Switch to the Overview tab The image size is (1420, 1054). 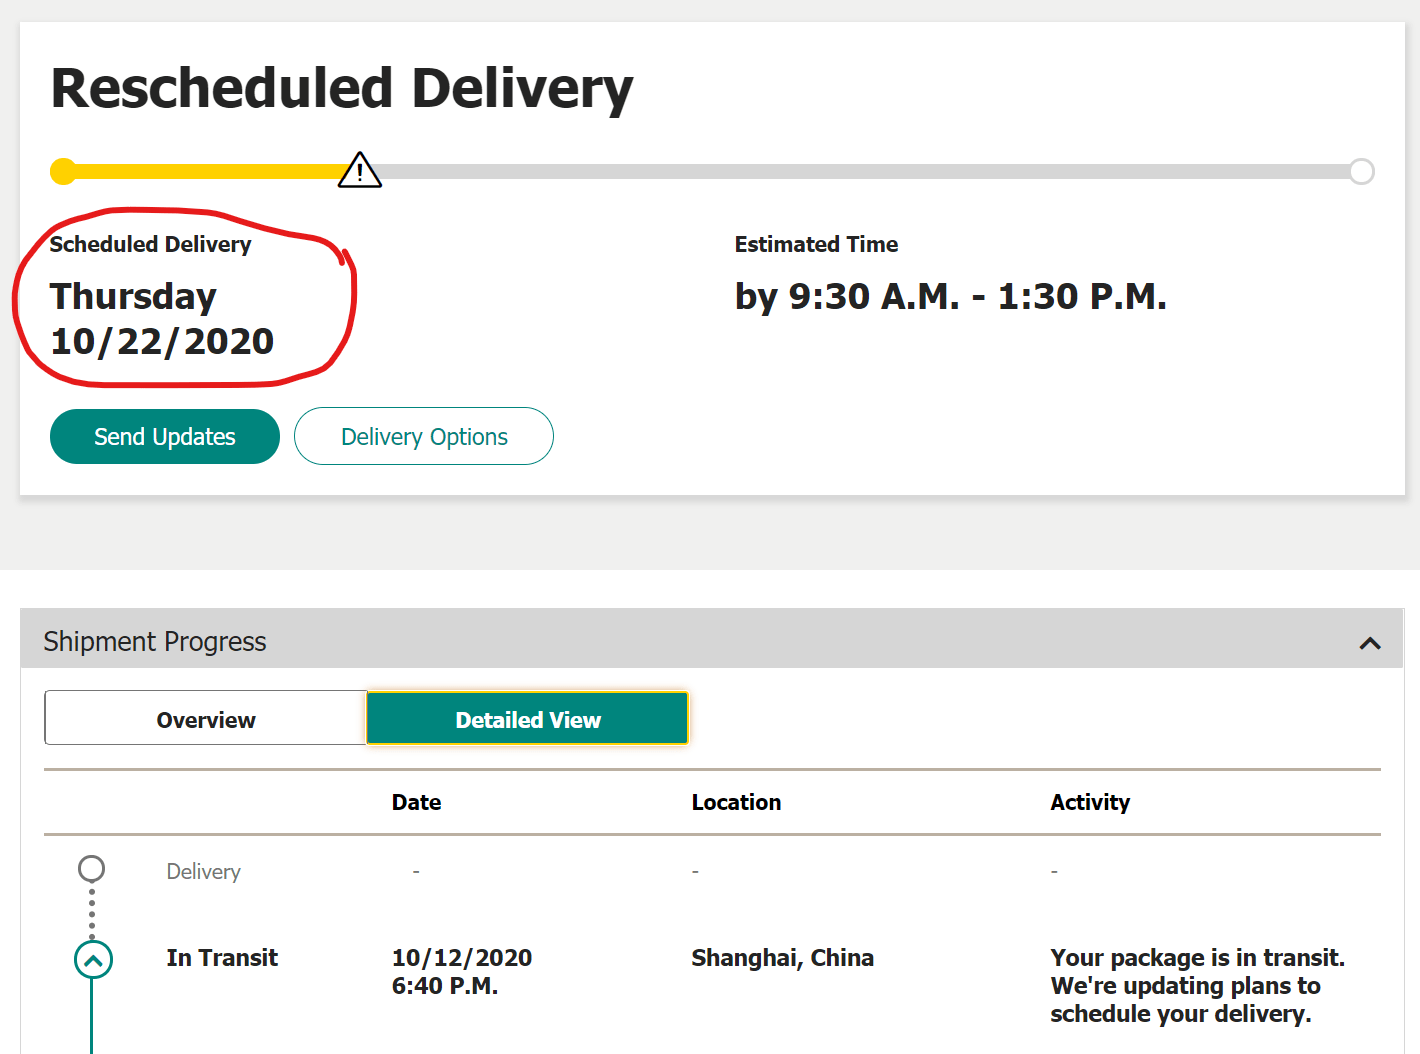205,718
